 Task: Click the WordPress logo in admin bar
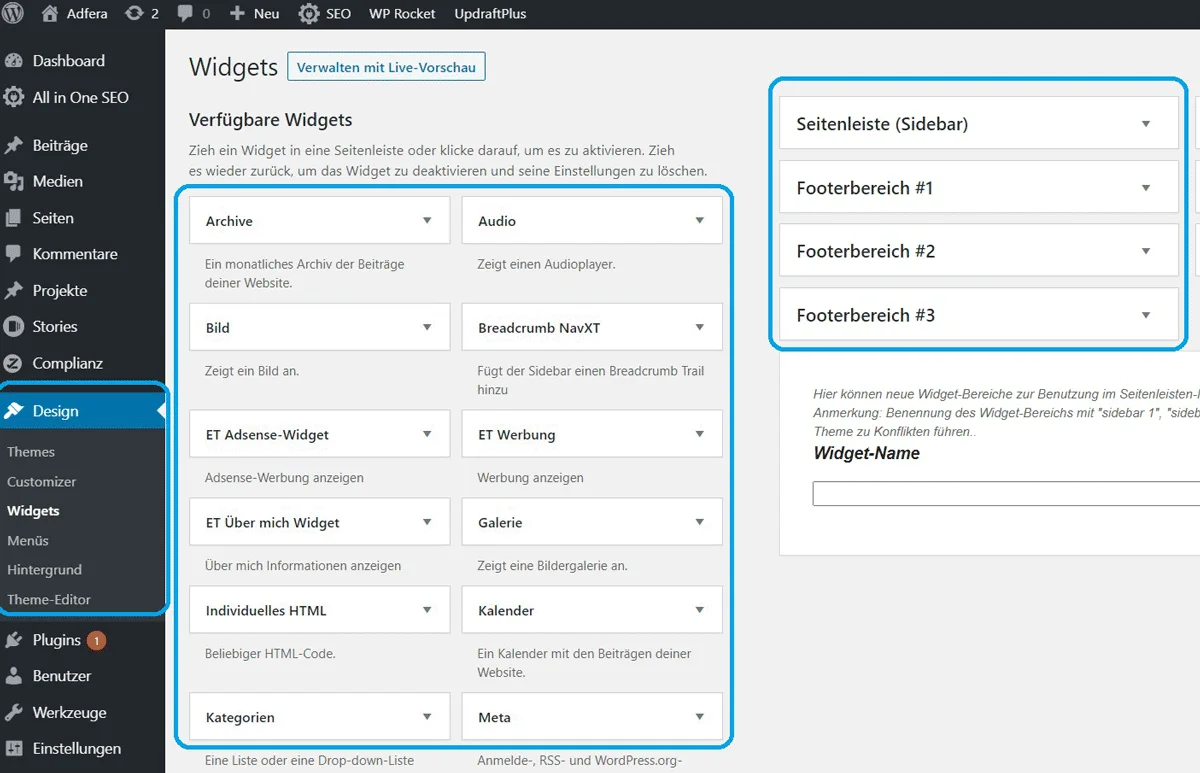tap(12, 13)
